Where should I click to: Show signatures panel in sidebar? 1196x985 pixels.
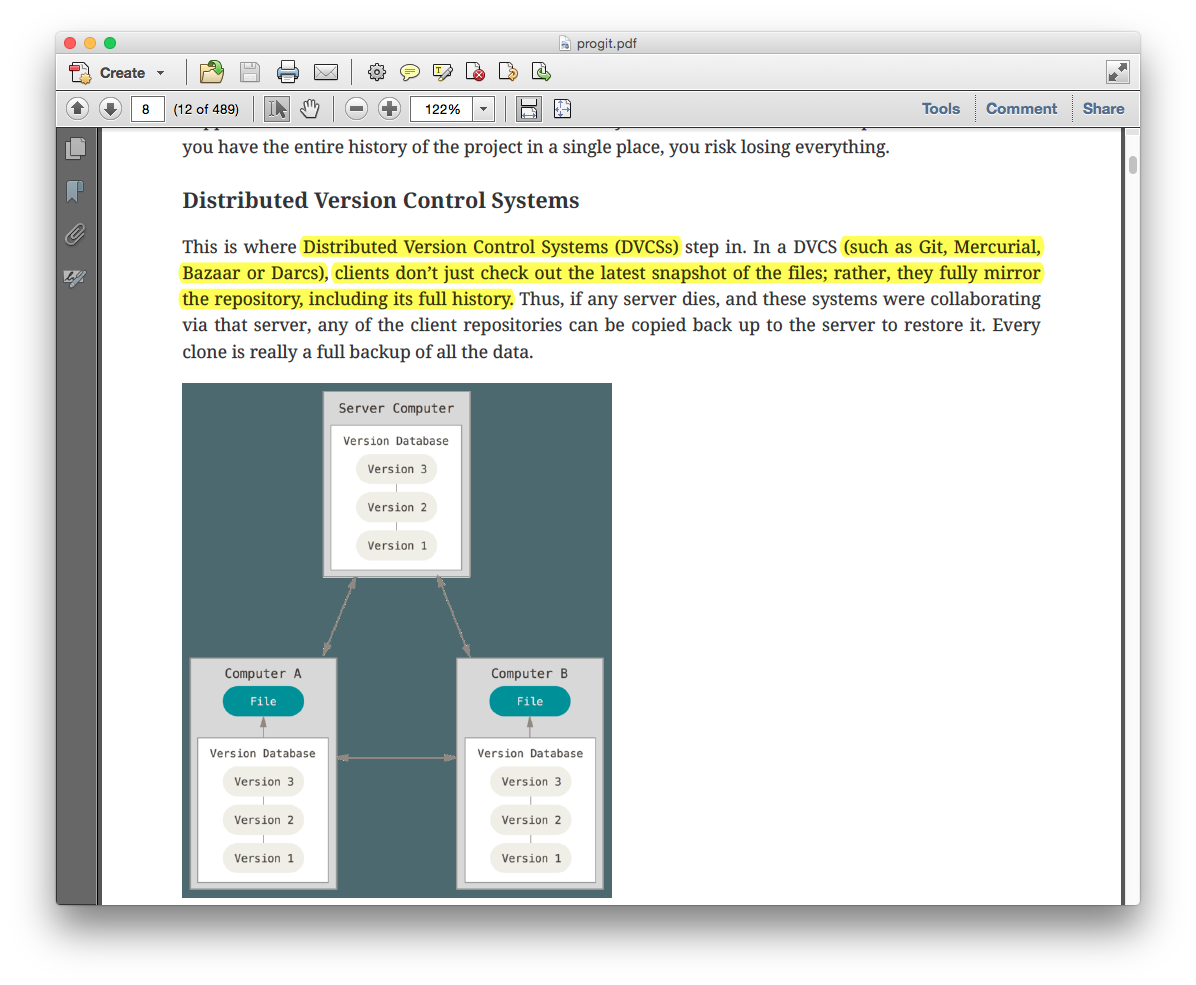[x=75, y=278]
